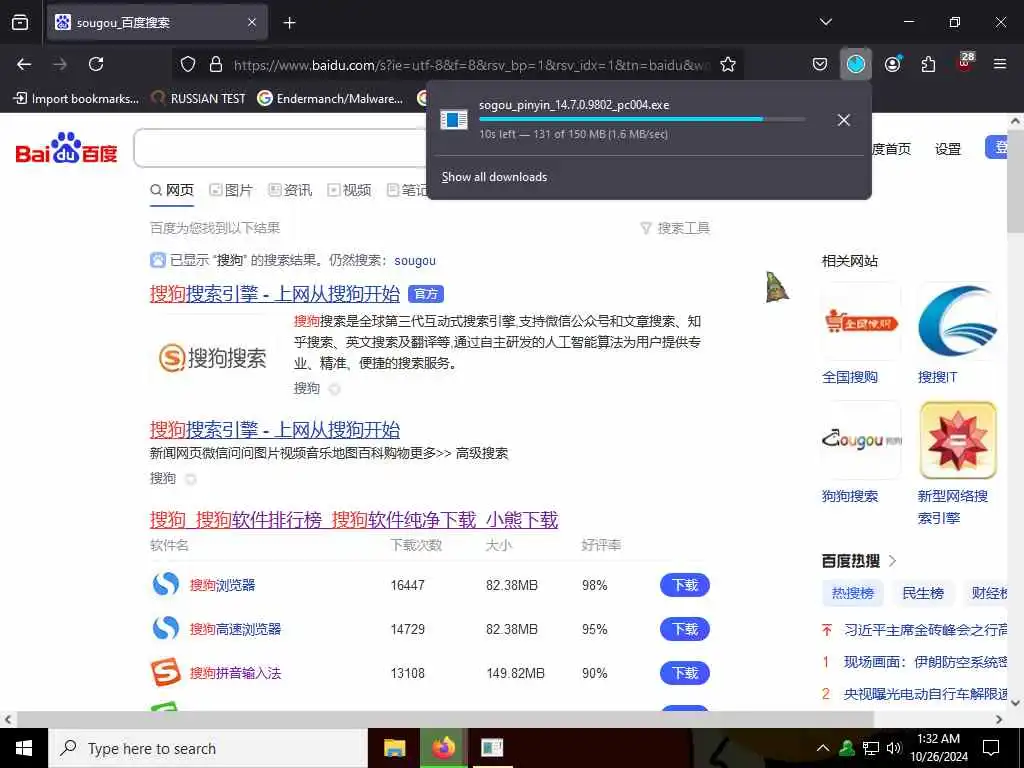
Task: Switch to 视频 search tab
Action: click(349, 190)
